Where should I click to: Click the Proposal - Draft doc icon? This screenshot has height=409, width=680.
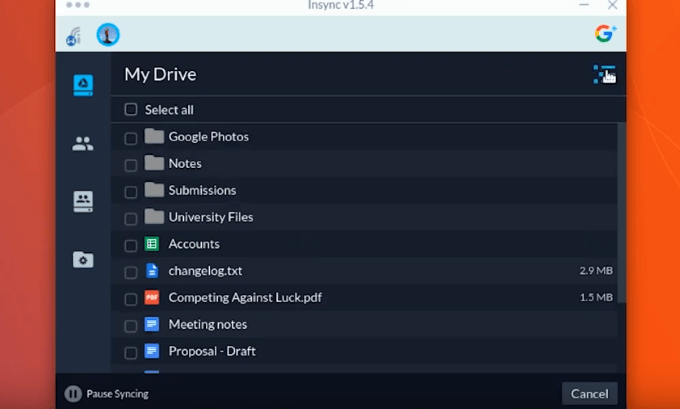point(152,351)
